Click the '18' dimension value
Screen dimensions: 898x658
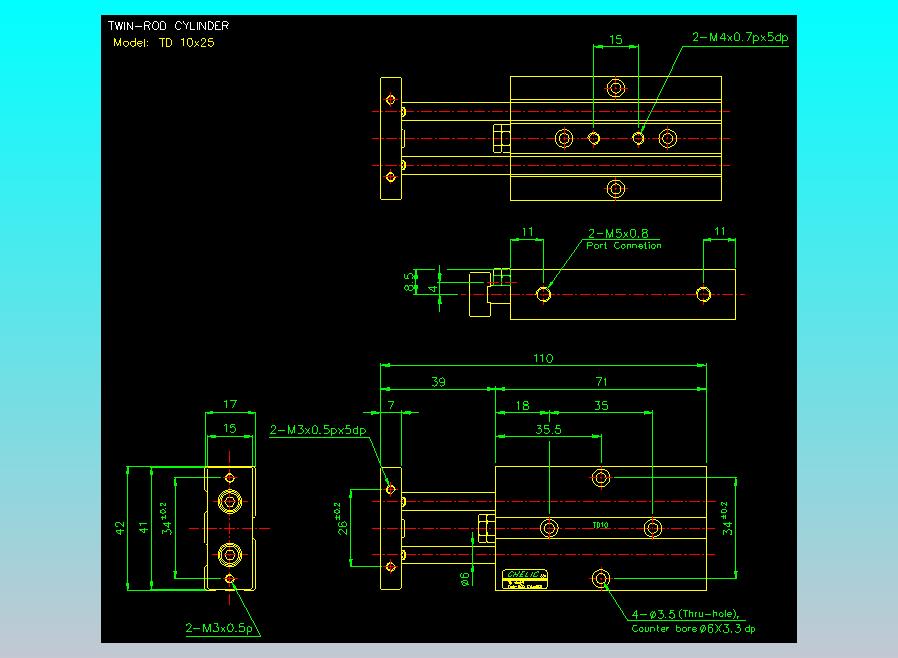tap(522, 405)
